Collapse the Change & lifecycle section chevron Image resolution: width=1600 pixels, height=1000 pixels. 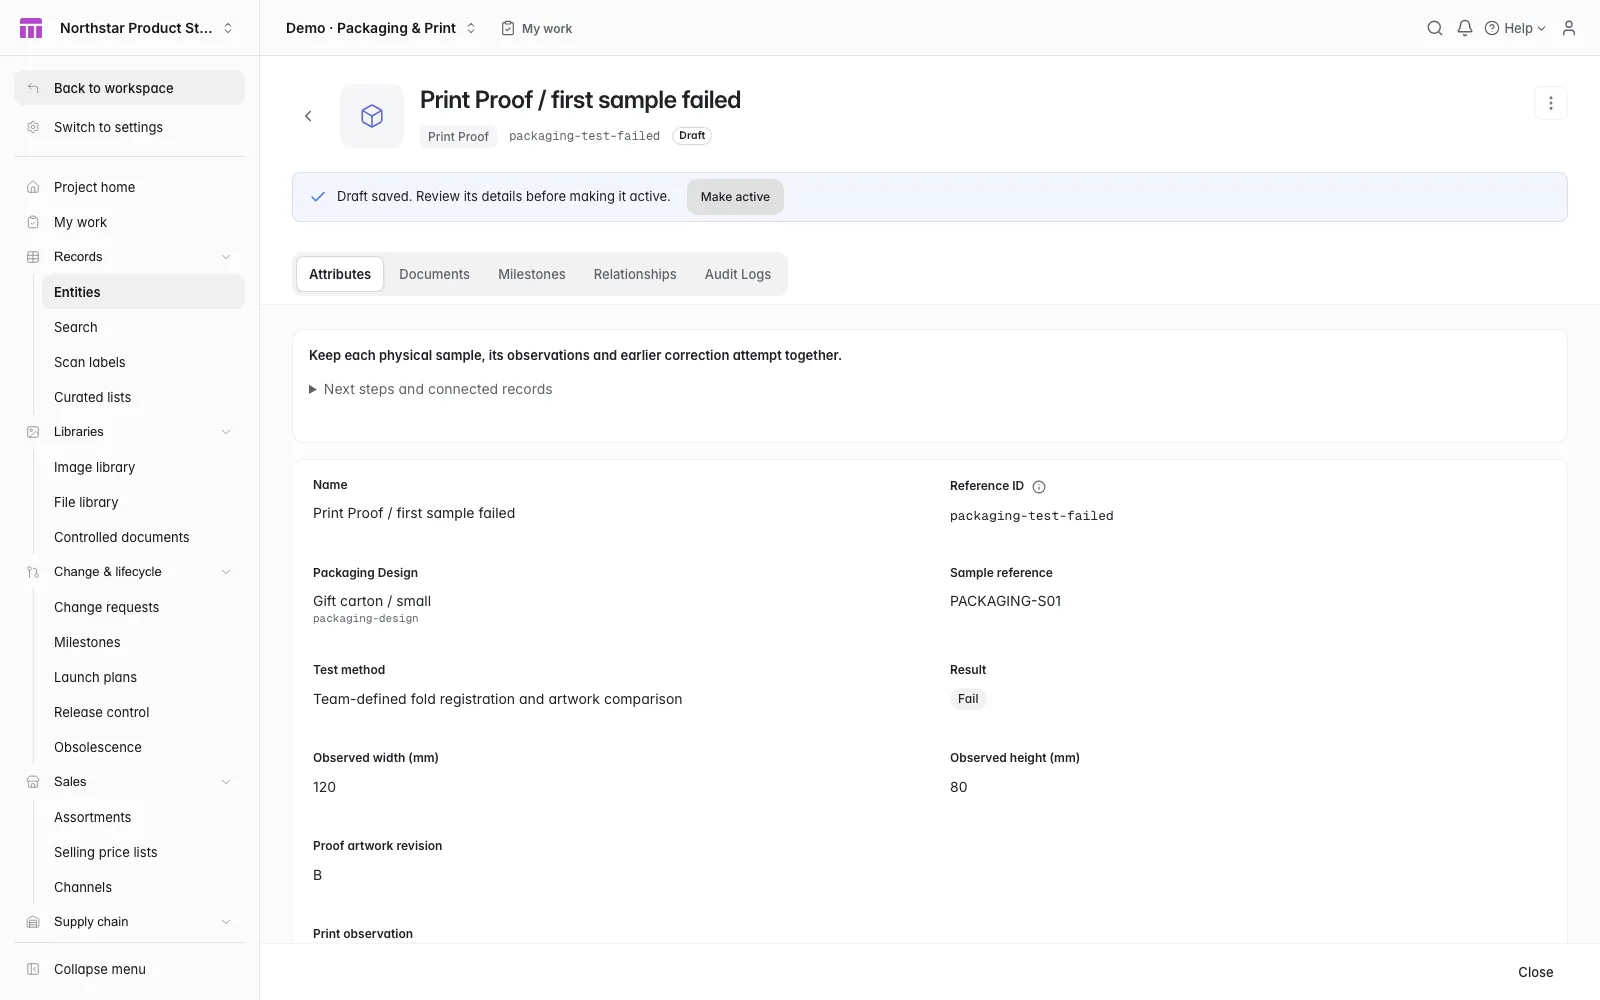pos(226,572)
